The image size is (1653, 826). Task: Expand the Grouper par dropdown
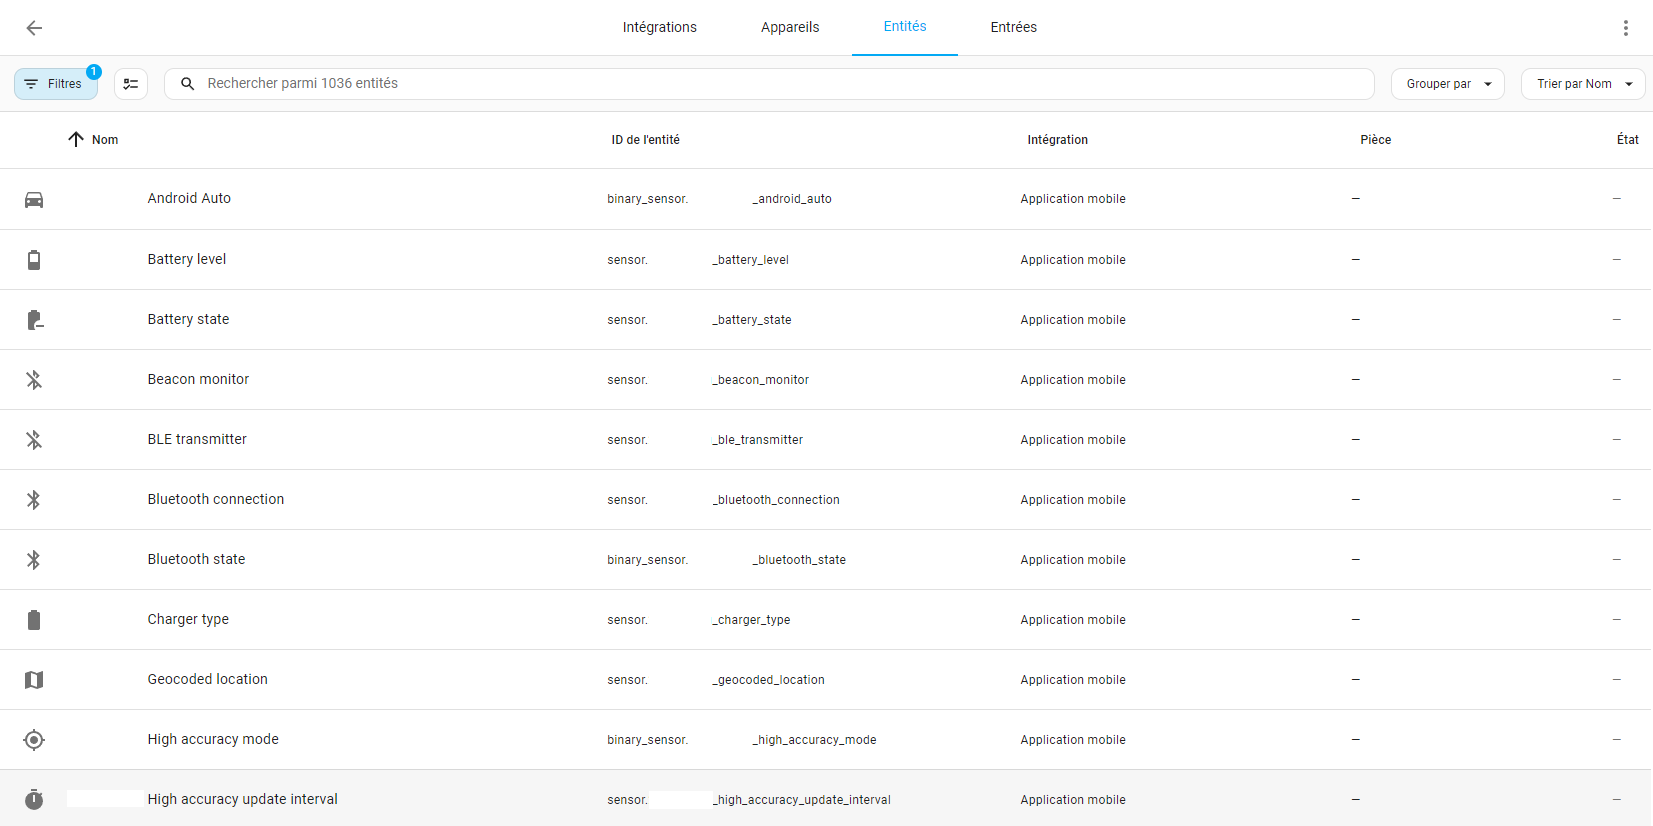[1447, 84]
